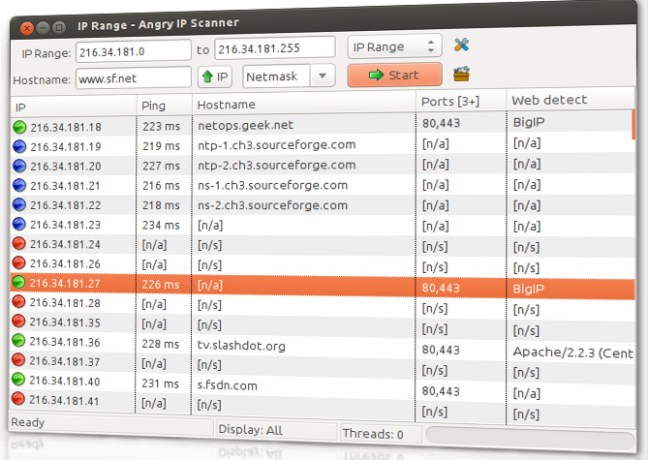Click the green status dot for 216.34.181.18
This screenshot has width=648, height=460.
click(19, 127)
